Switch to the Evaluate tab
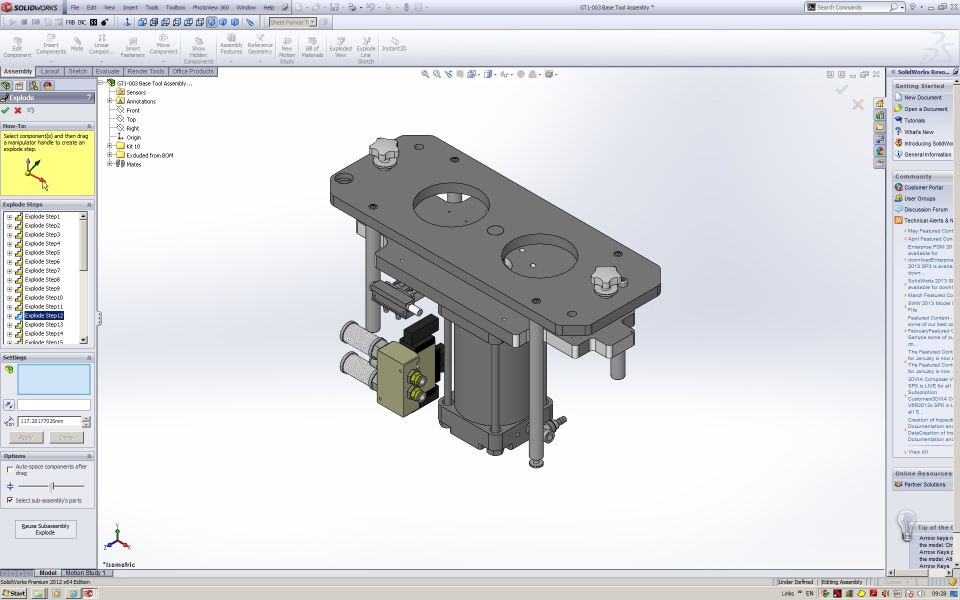Image resolution: width=960 pixels, height=600 pixels. point(107,72)
